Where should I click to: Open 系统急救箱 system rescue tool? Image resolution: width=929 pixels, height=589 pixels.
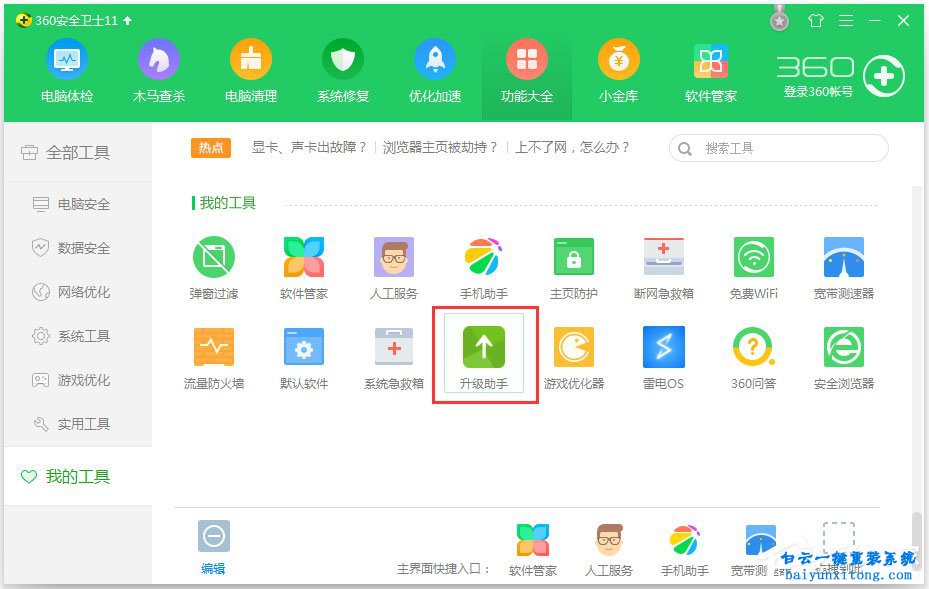pyautogui.click(x=393, y=352)
